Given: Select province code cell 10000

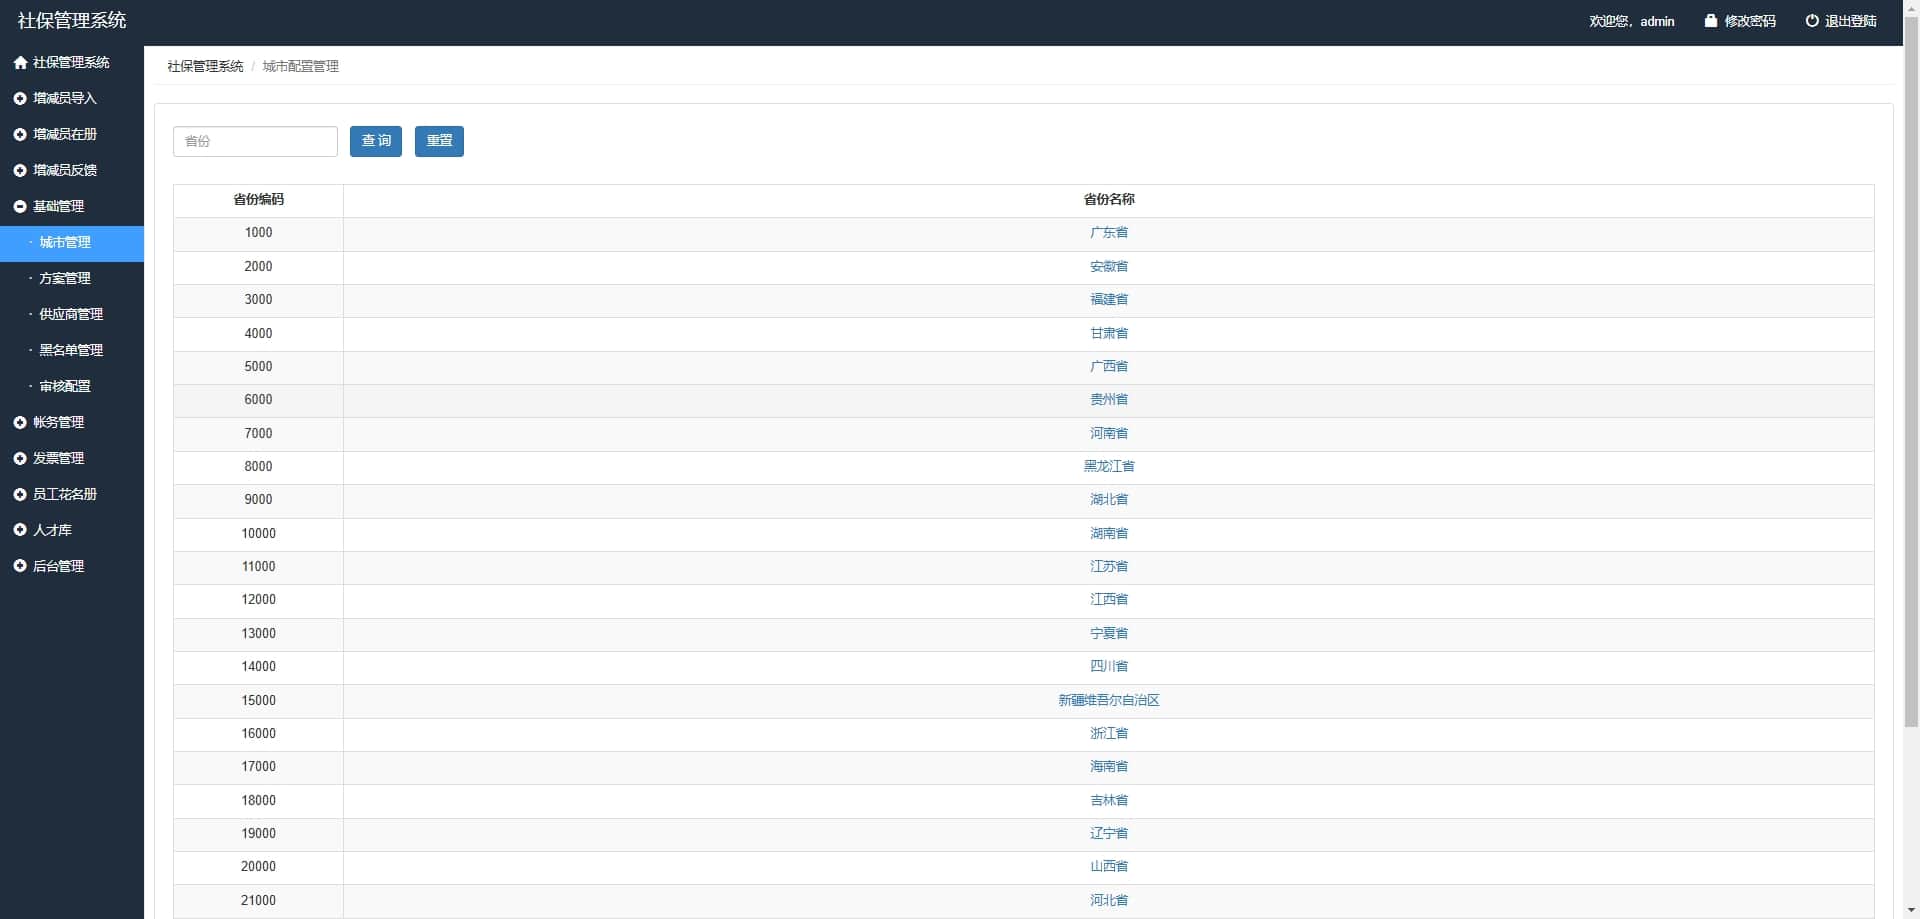Looking at the screenshot, I should [258, 533].
